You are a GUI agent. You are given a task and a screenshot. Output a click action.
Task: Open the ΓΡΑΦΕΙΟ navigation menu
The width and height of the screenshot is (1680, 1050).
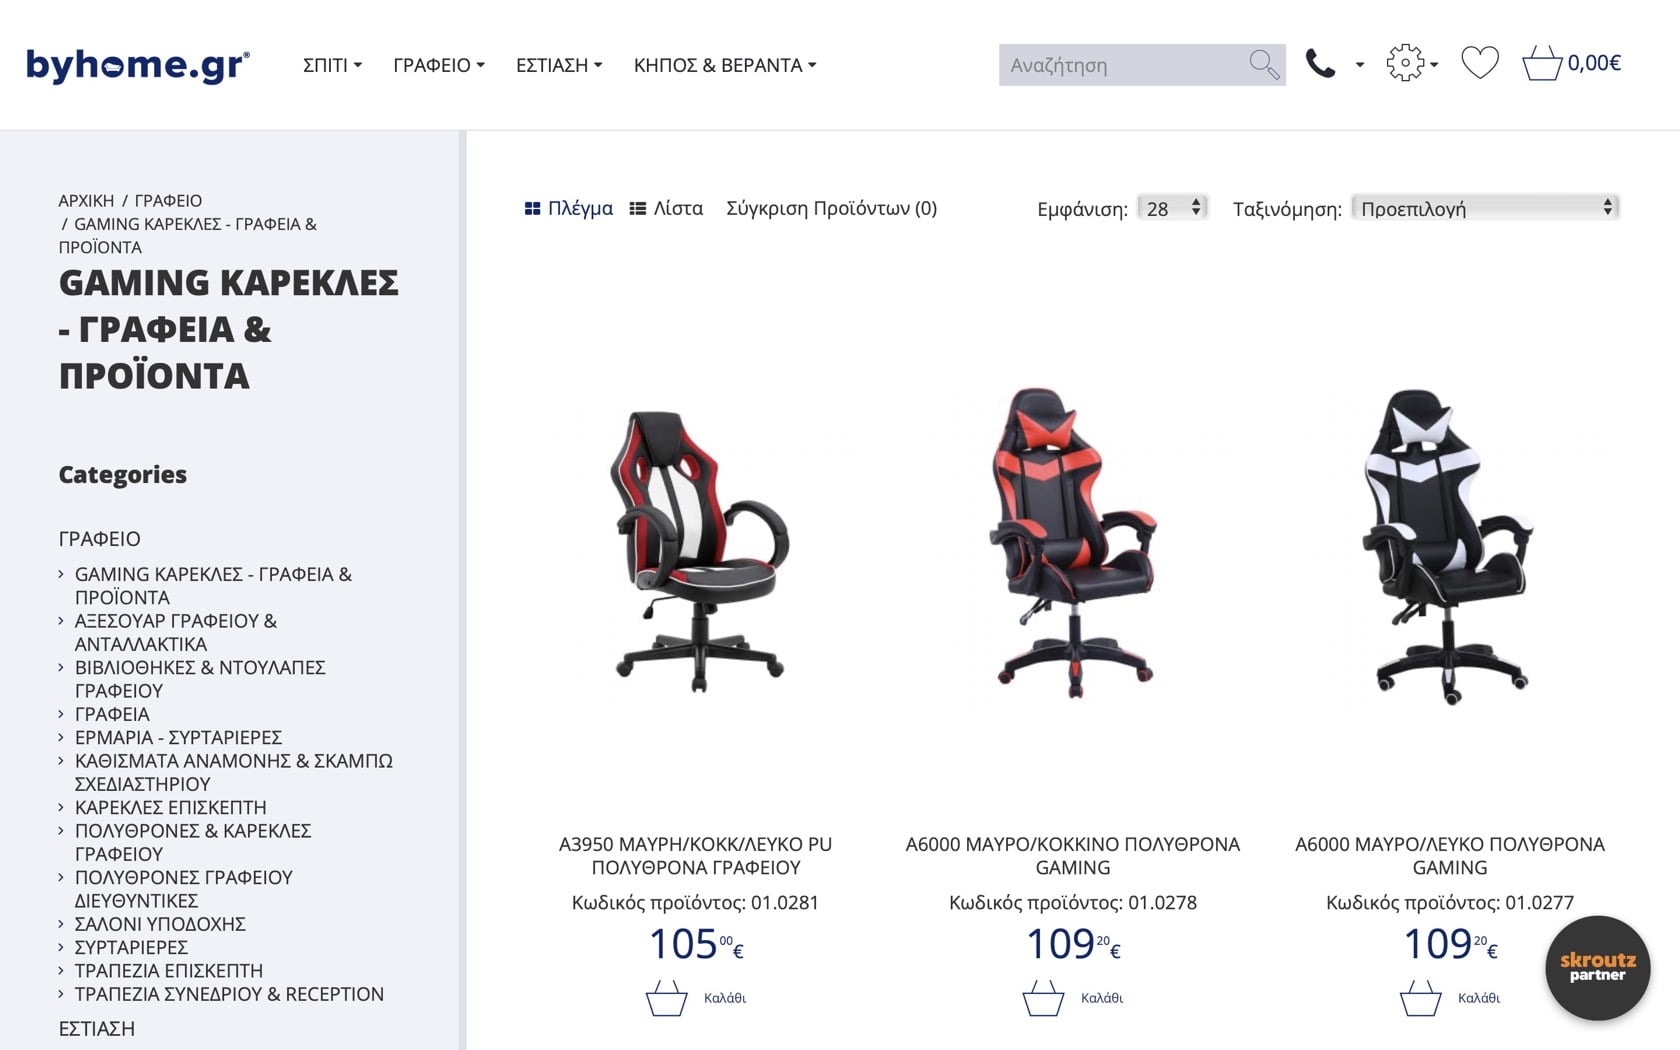click(x=439, y=65)
